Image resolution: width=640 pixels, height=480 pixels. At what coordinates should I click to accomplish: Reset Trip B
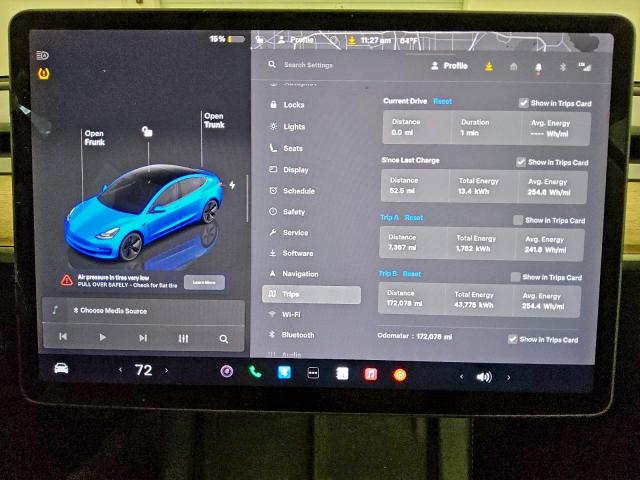pos(411,274)
